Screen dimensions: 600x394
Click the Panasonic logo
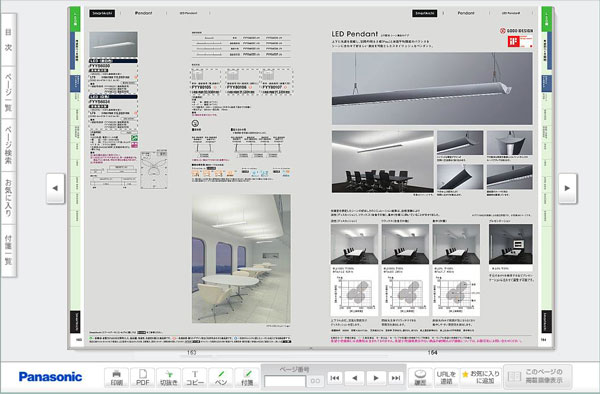click(51, 377)
